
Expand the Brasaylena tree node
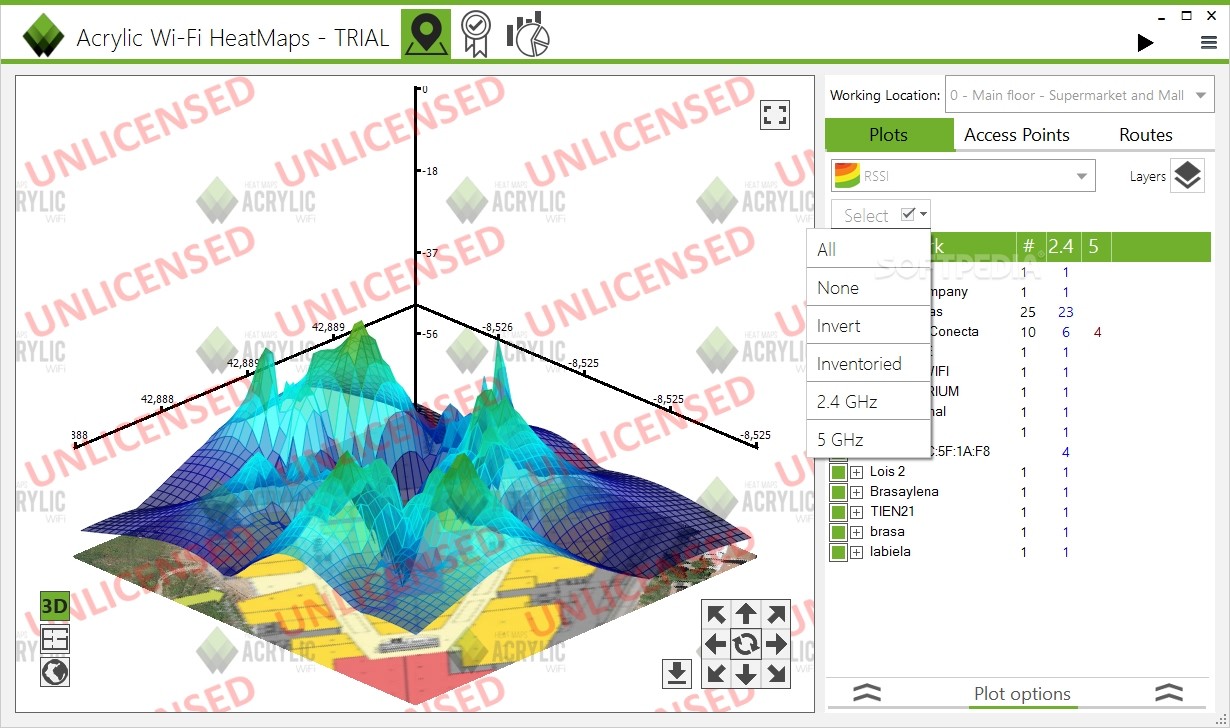click(x=857, y=492)
